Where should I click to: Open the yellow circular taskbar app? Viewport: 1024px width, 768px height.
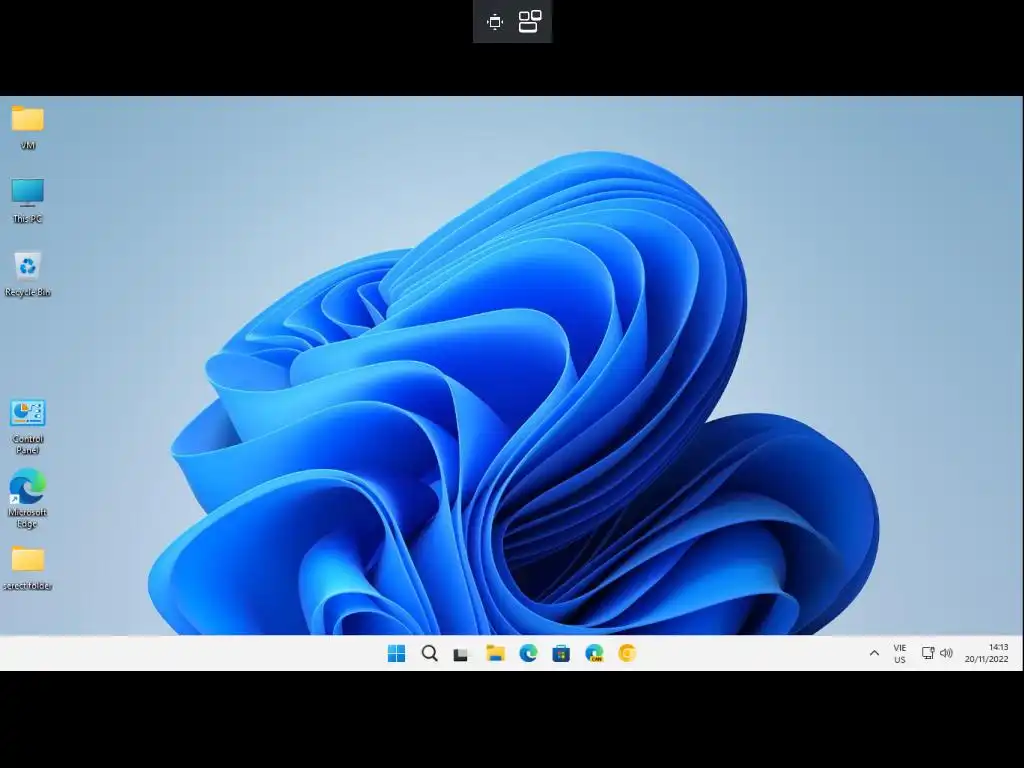pyautogui.click(x=627, y=653)
